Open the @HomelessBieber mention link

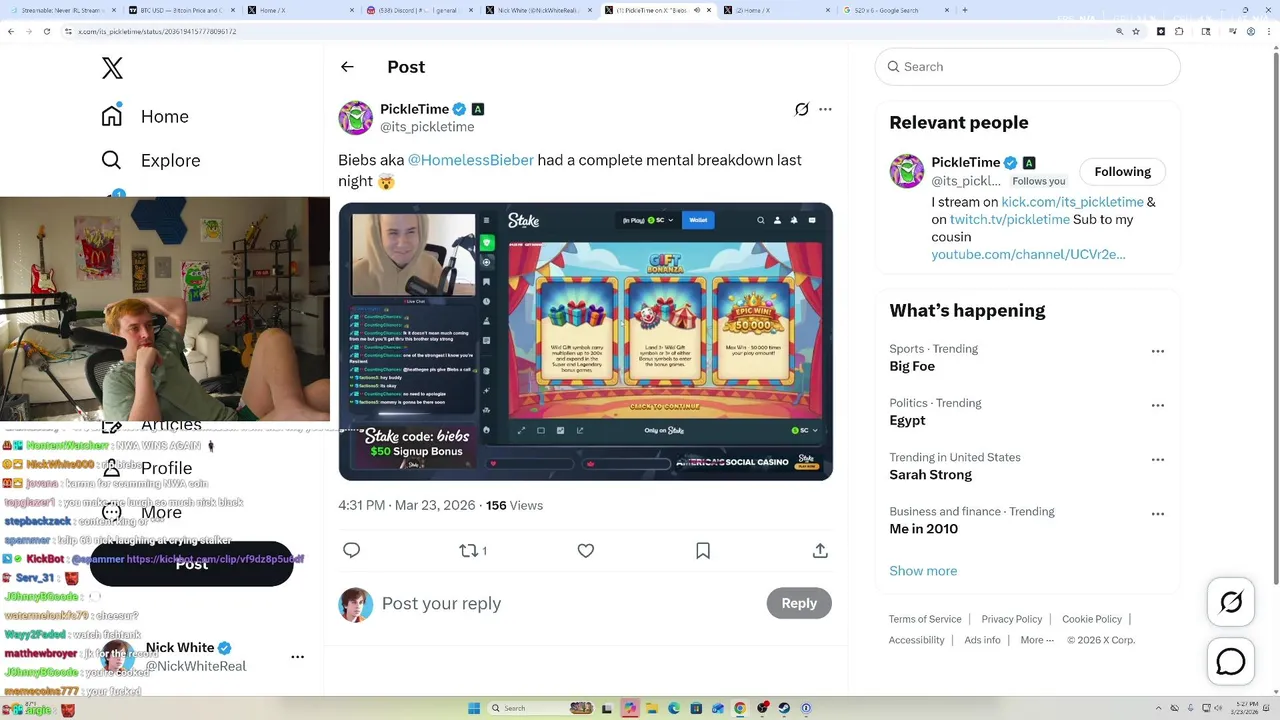tap(471, 160)
